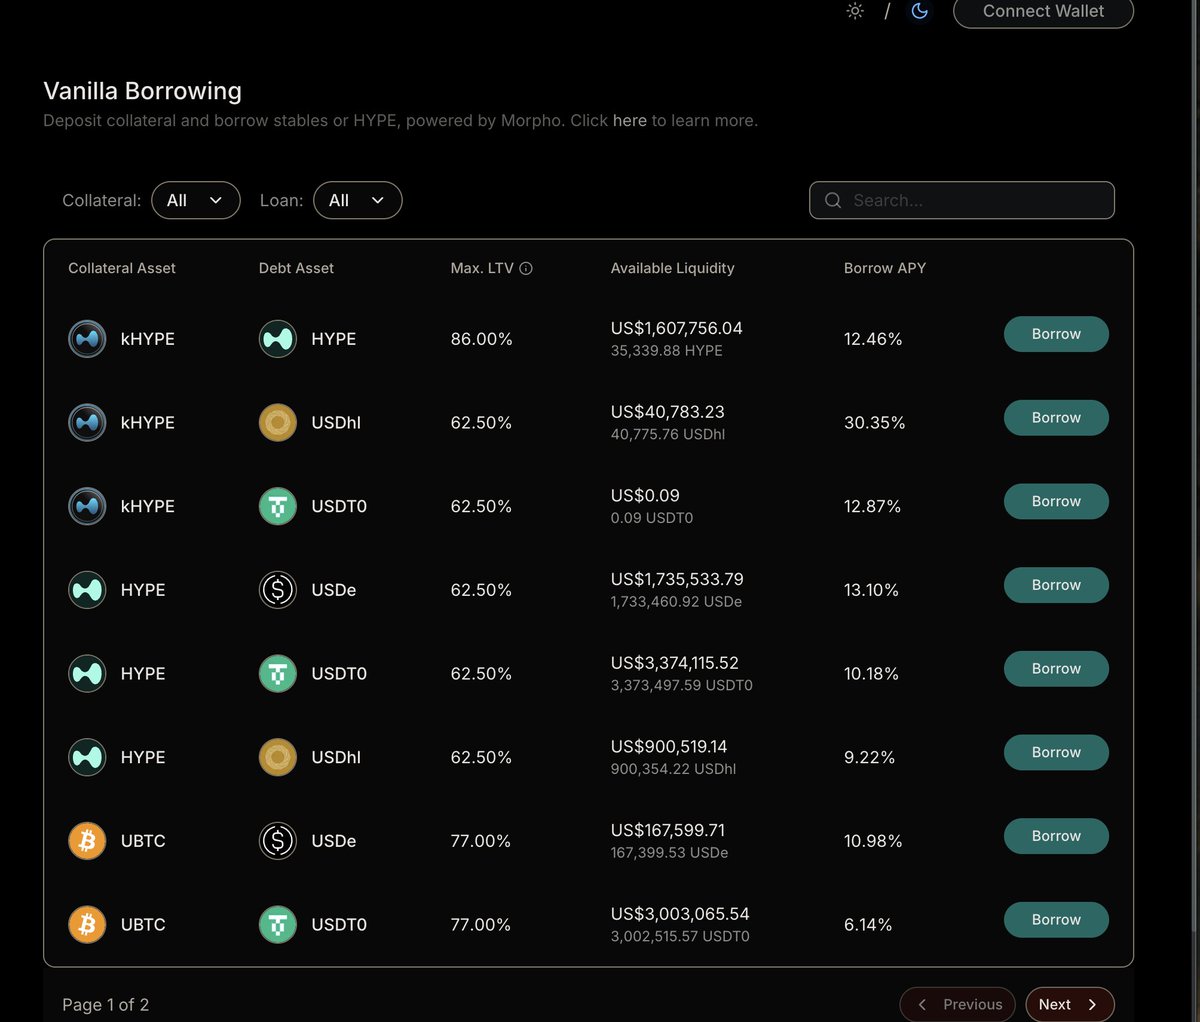
Task: Click Bitcoin icon in the UBTC/USDe row
Action: click(x=87, y=841)
